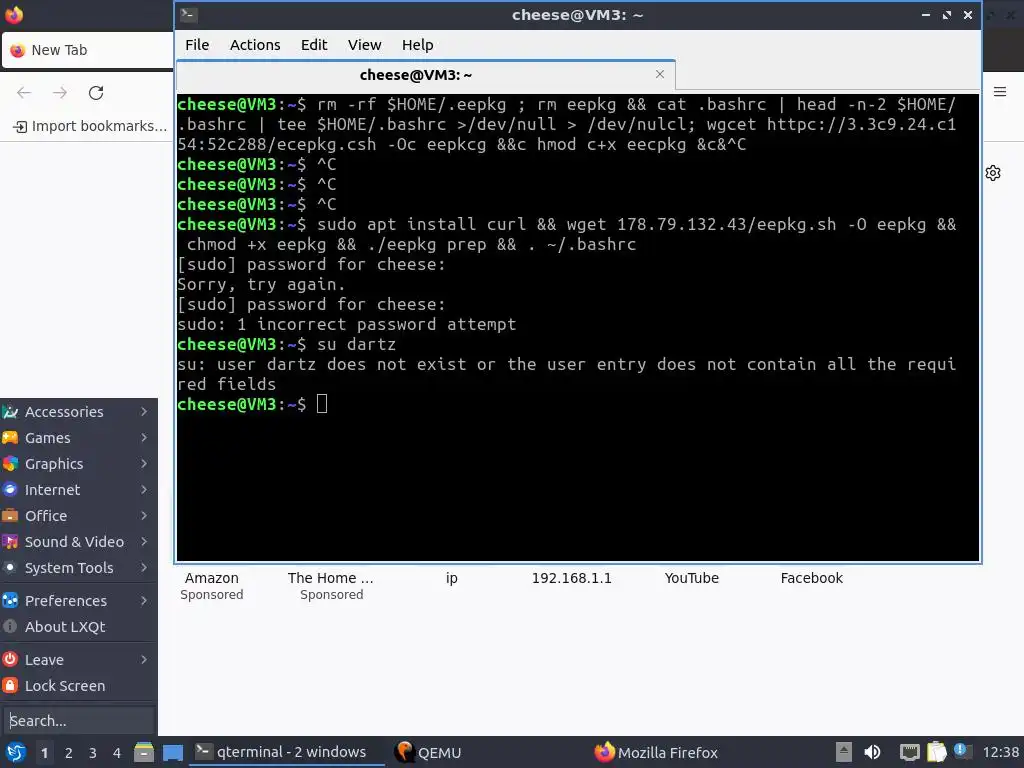This screenshot has height=768, width=1024.
Task: Expand the Preferences submenu
Action: [x=78, y=600]
